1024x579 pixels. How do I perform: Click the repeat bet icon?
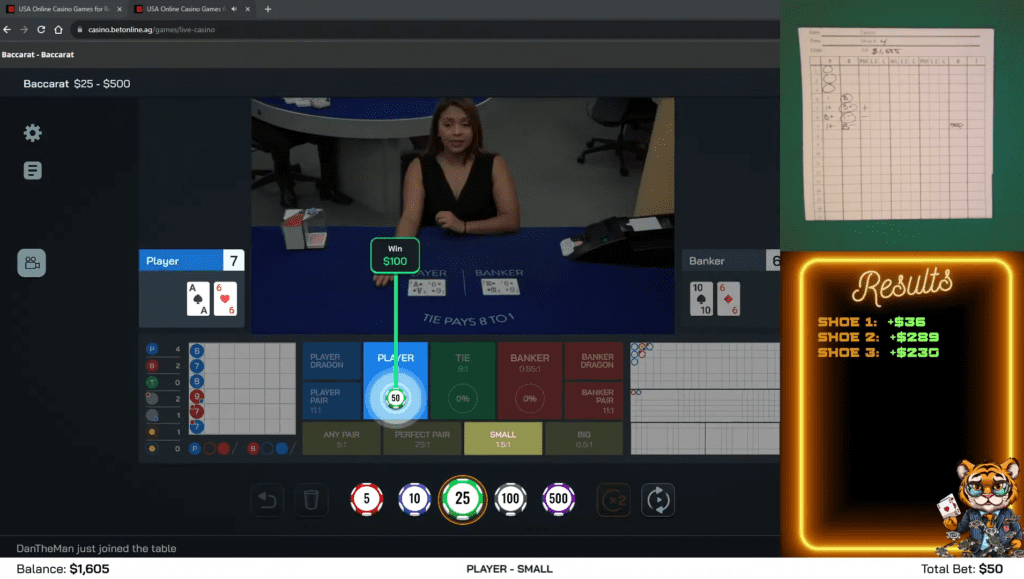[x=658, y=500]
